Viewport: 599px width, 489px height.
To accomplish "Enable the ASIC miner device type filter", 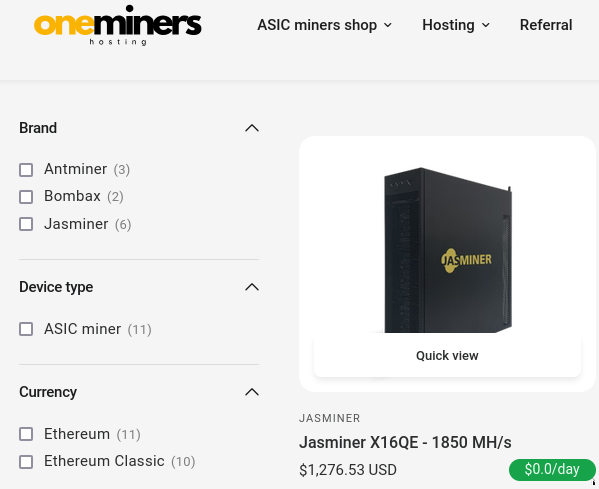I will point(26,329).
